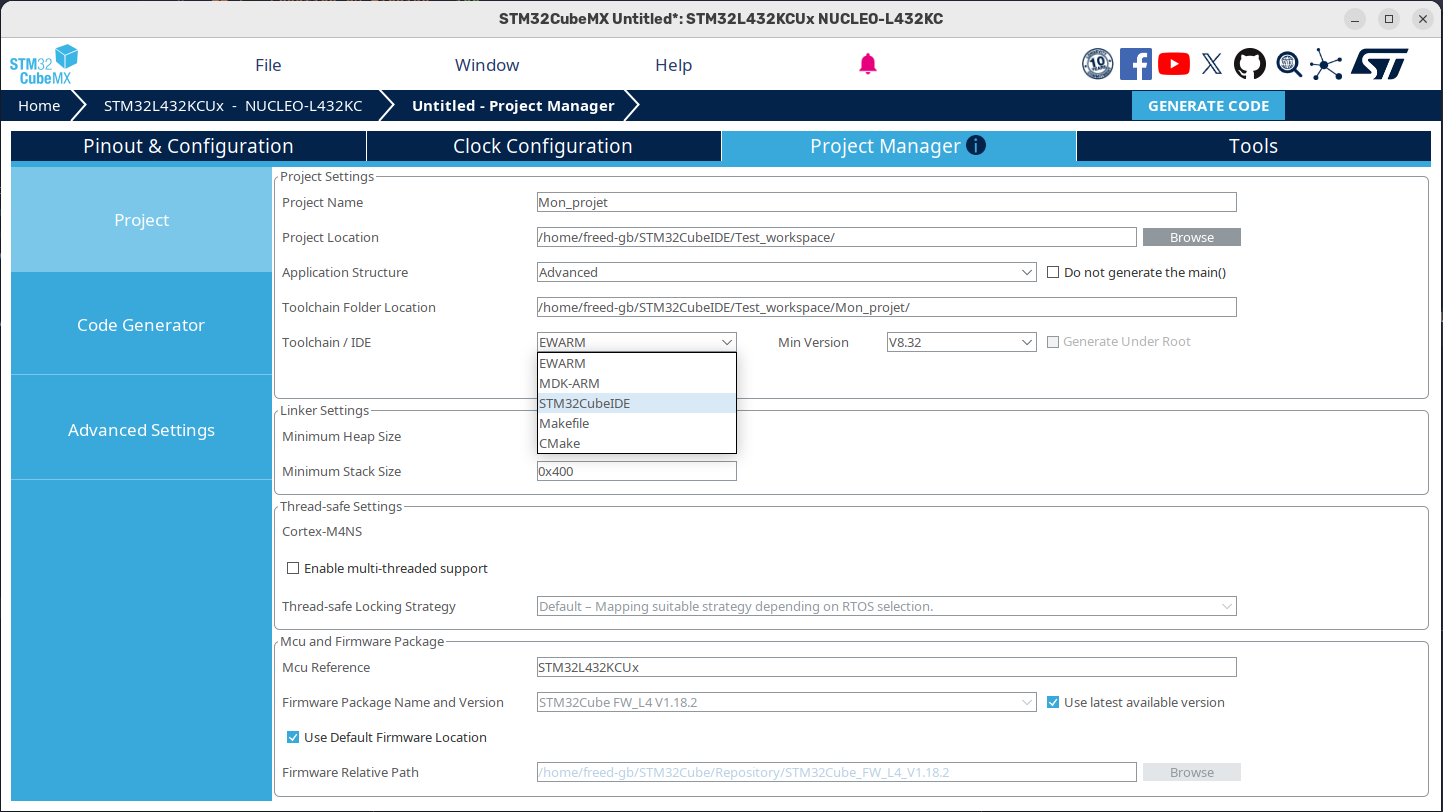The width and height of the screenshot is (1443, 812).
Task: Switch to Pinout & Configuration tab
Action: 188,146
